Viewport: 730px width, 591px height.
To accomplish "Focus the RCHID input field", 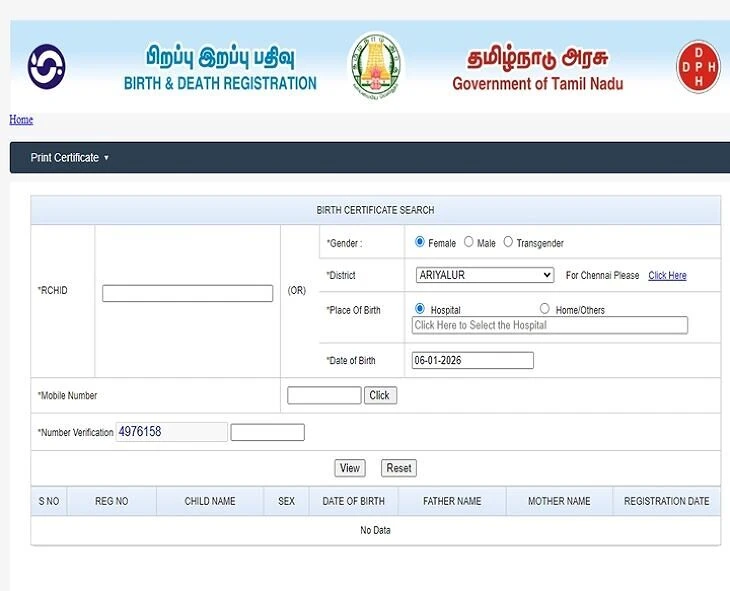I will point(187,293).
